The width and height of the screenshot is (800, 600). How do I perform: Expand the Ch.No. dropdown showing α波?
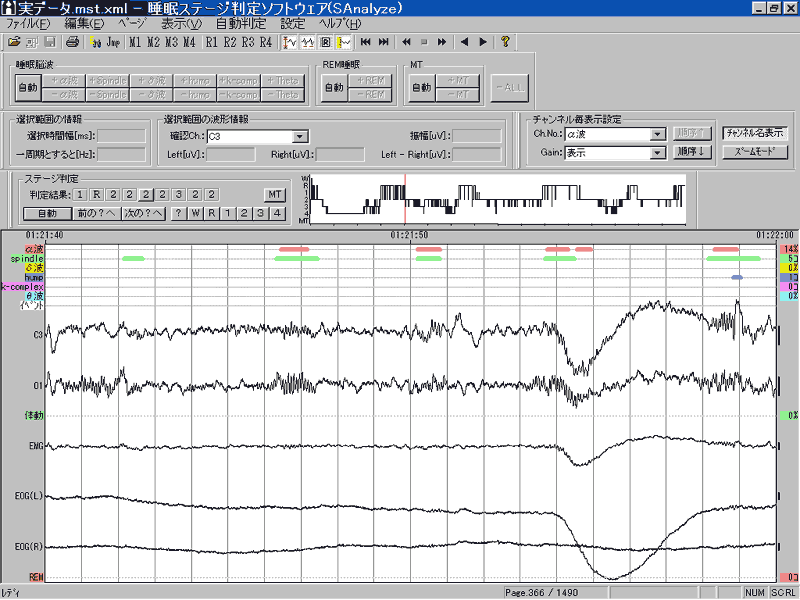658,134
